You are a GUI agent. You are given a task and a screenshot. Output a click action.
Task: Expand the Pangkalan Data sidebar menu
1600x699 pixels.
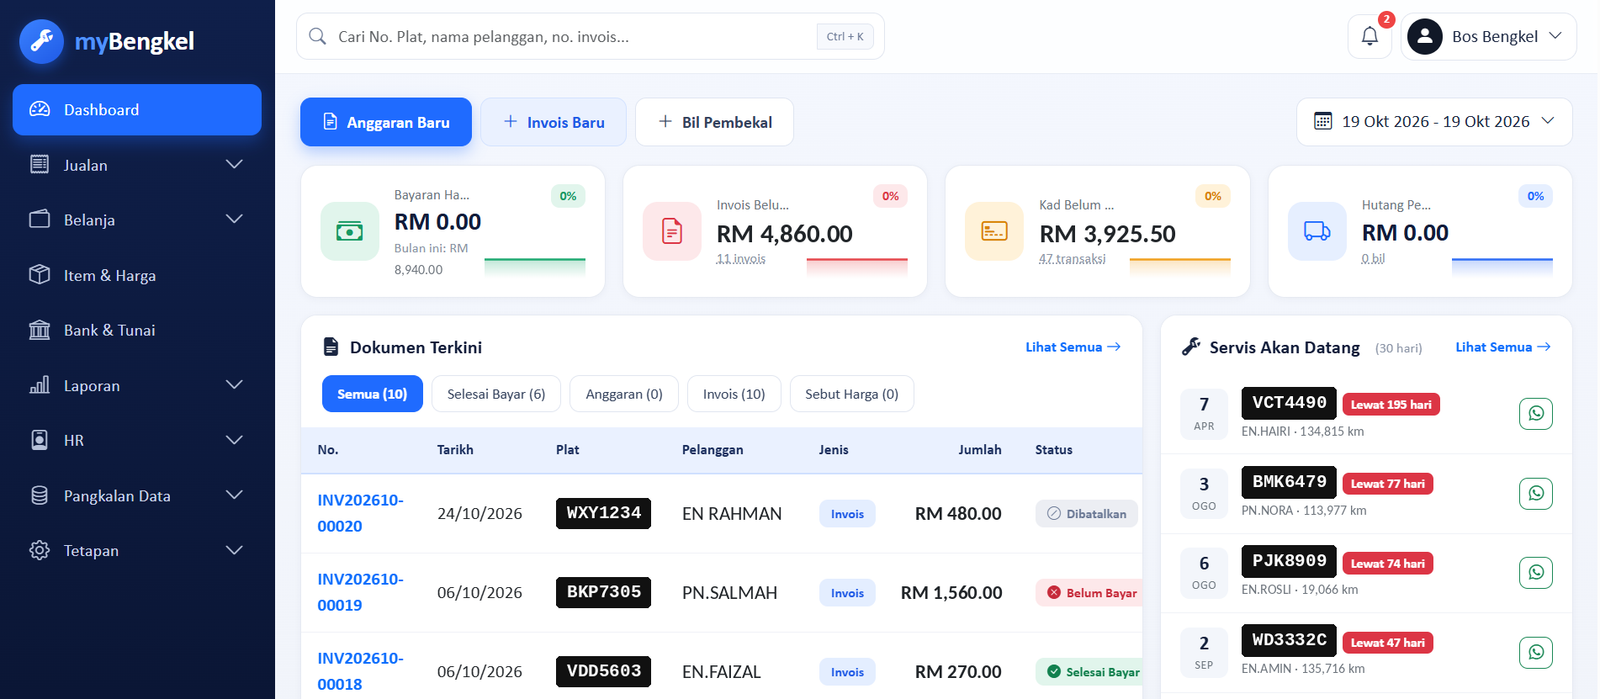[137, 495]
